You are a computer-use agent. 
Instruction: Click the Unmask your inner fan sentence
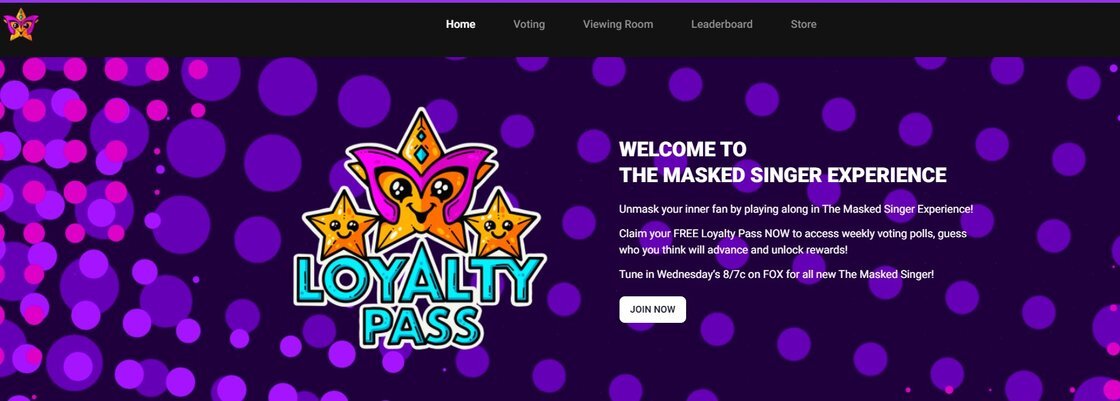tap(796, 210)
